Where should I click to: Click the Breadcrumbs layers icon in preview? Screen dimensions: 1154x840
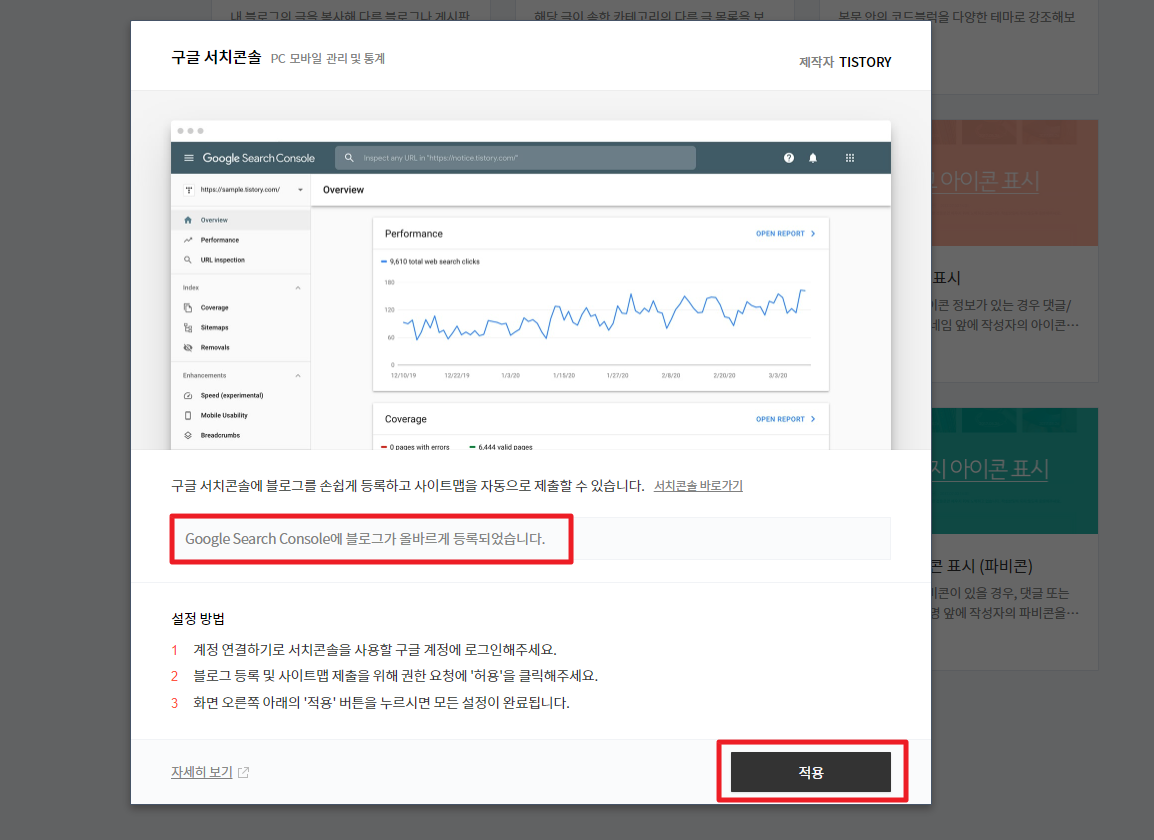pyautogui.click(x=188, y=435)
